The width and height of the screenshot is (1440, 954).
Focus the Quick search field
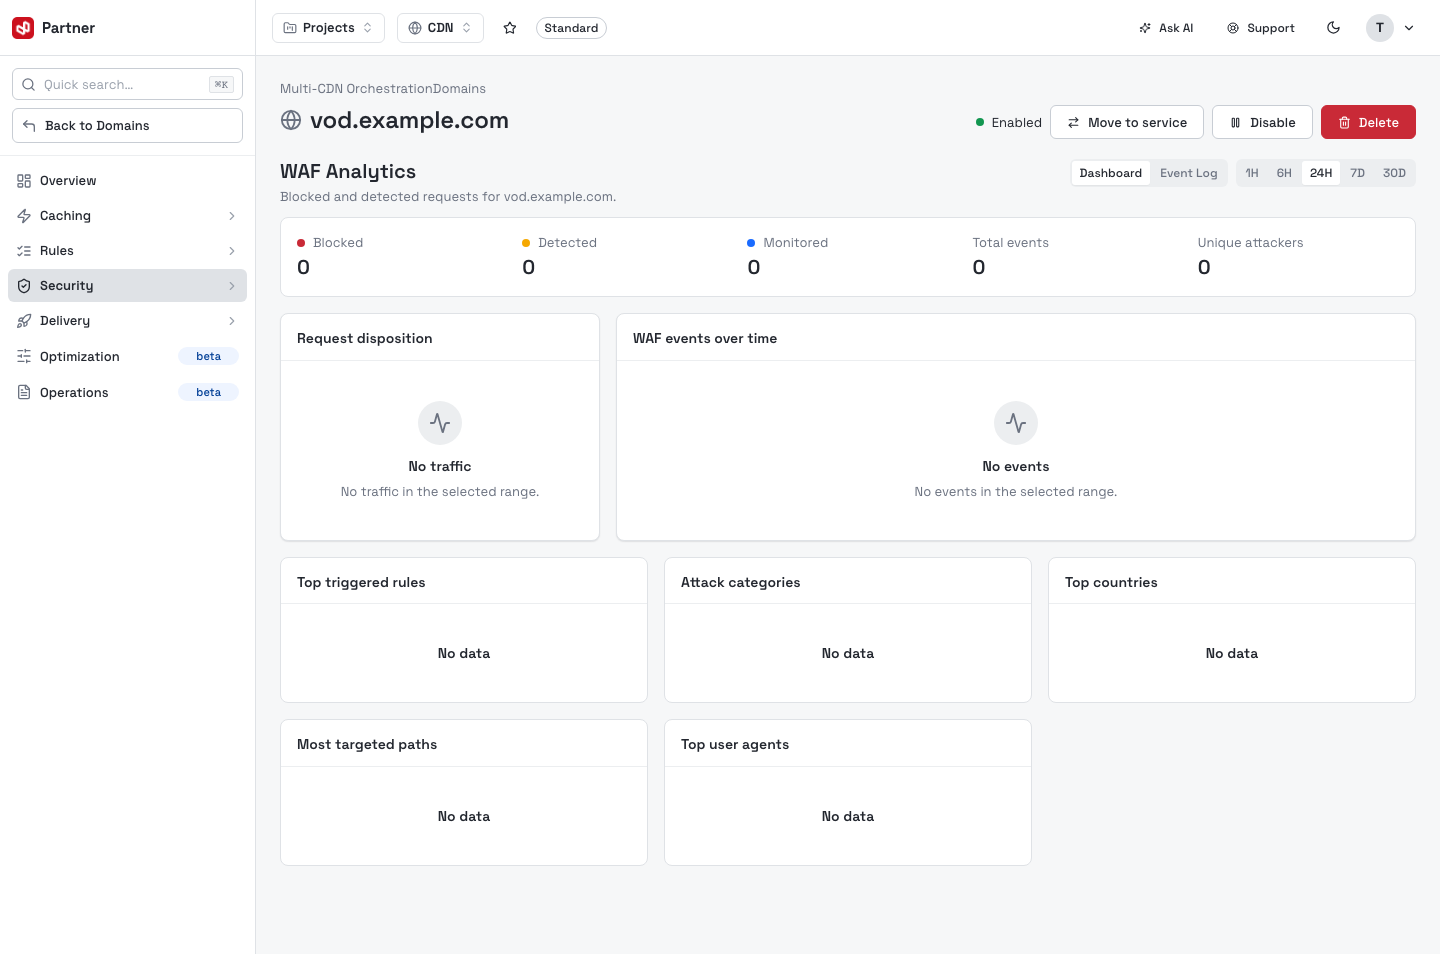(127, 85)
